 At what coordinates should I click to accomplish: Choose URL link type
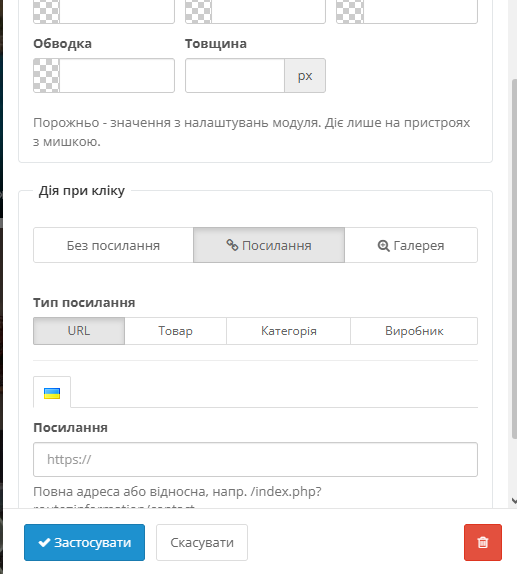79,331
